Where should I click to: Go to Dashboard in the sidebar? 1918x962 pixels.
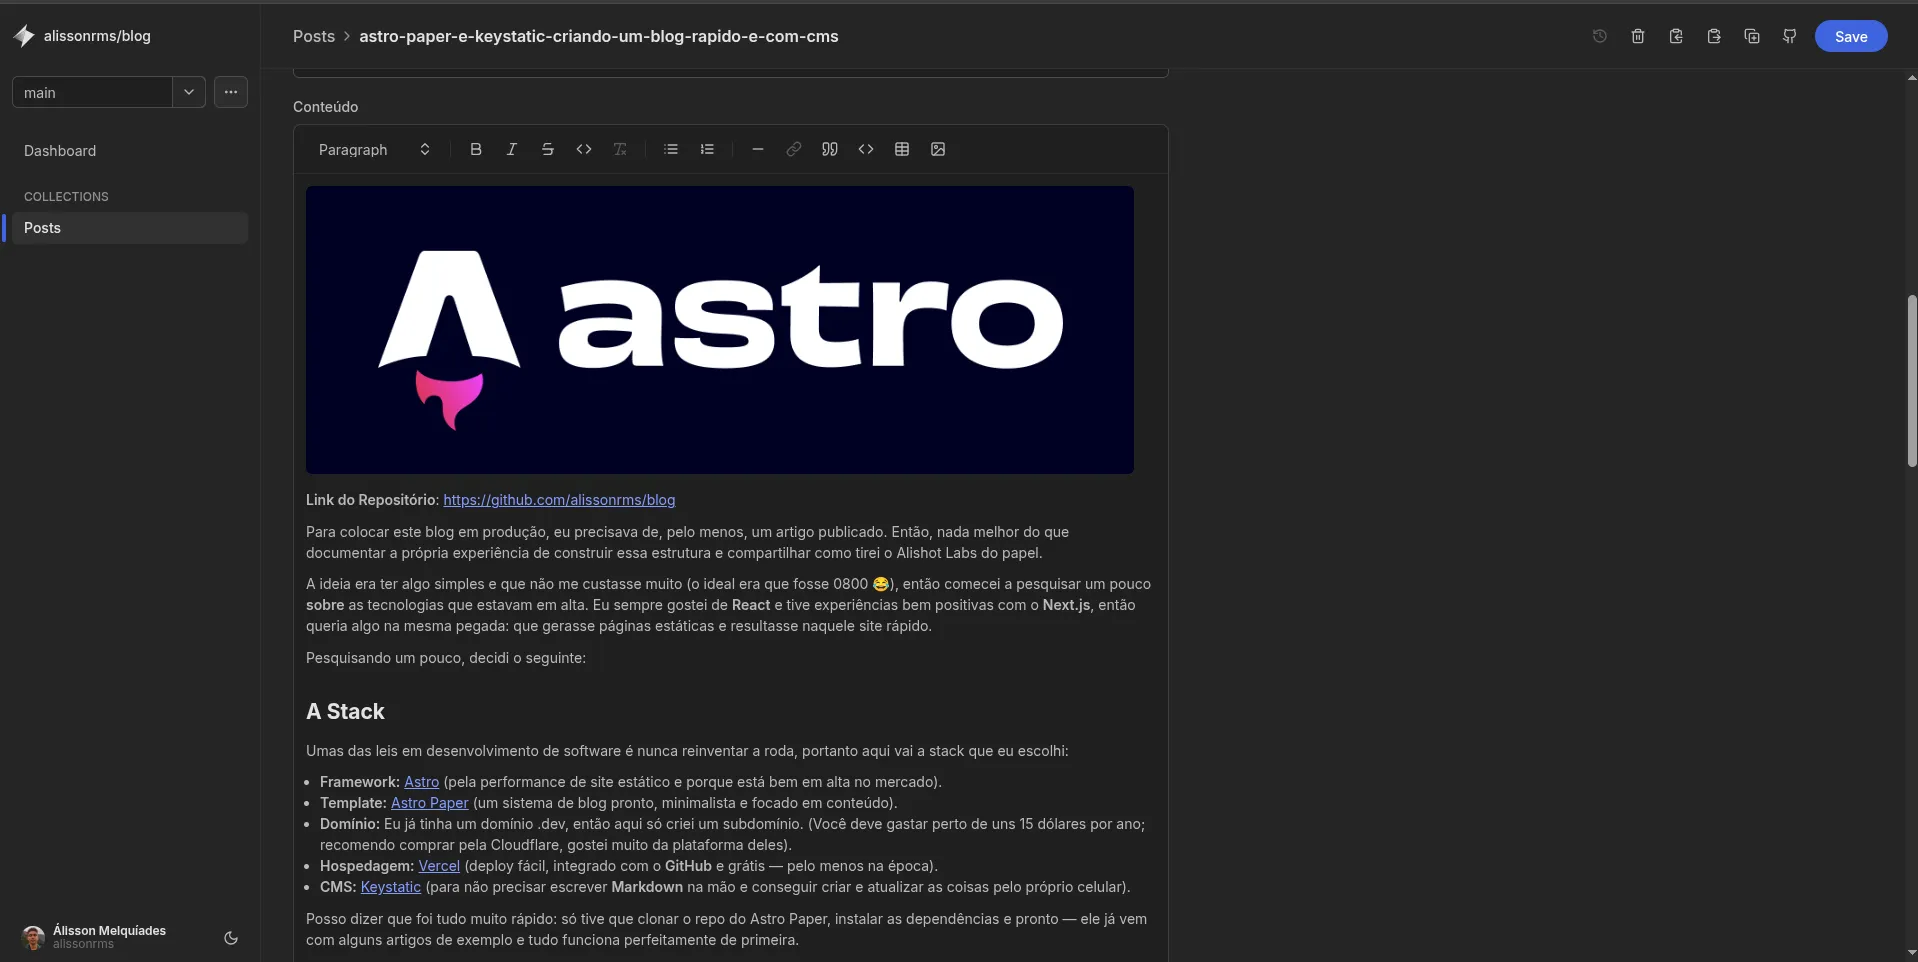[x=60, y=151]
